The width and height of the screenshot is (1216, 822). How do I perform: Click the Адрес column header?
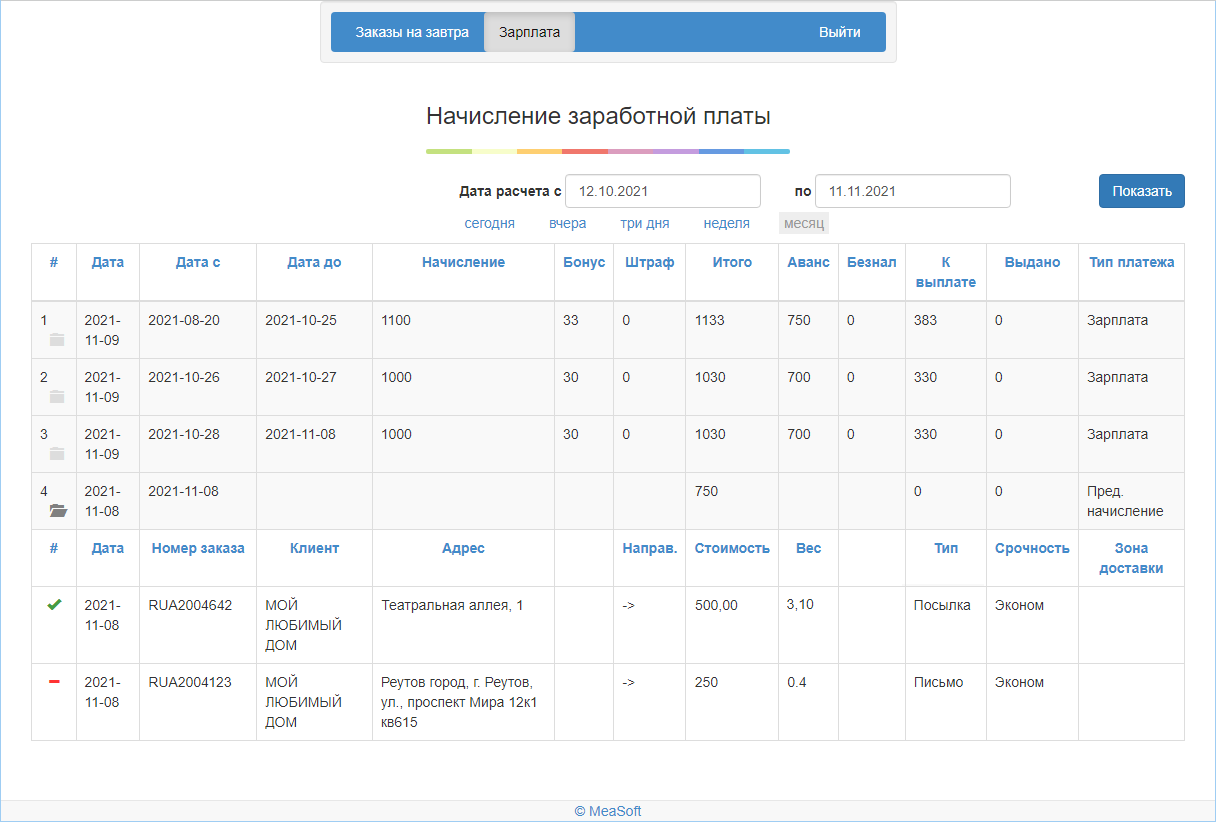coord(463,548)
